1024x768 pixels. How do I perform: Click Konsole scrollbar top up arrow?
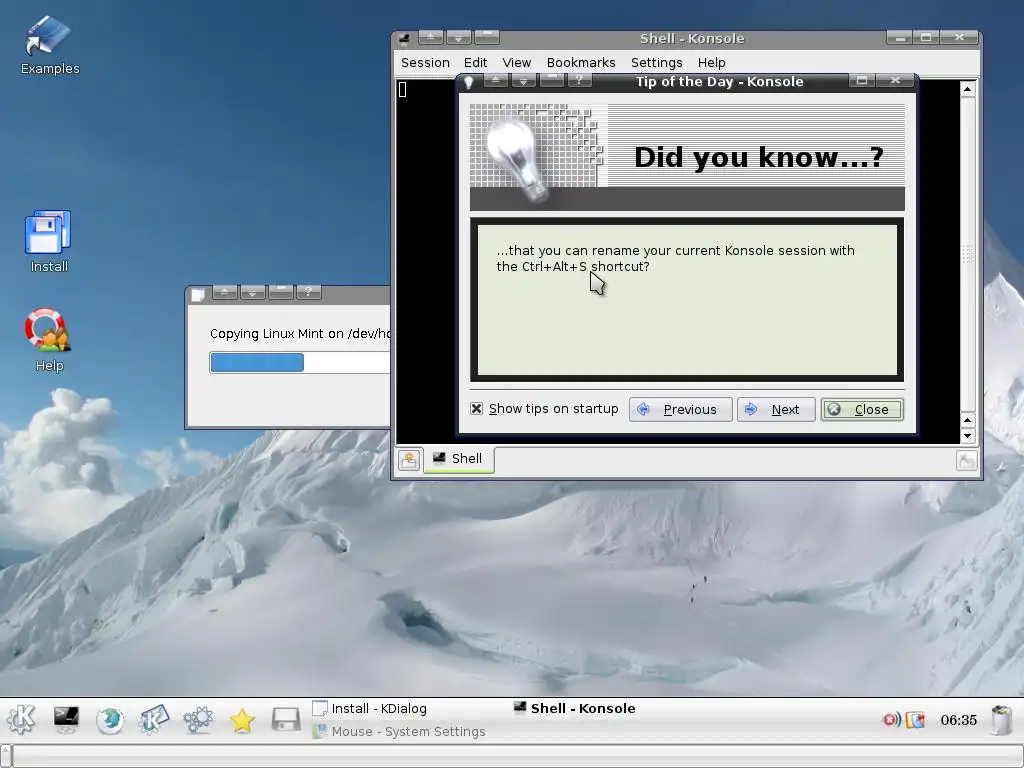click(x=968, y=89)
